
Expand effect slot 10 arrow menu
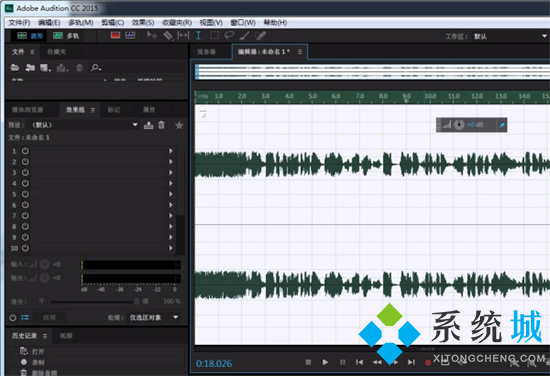171,248
